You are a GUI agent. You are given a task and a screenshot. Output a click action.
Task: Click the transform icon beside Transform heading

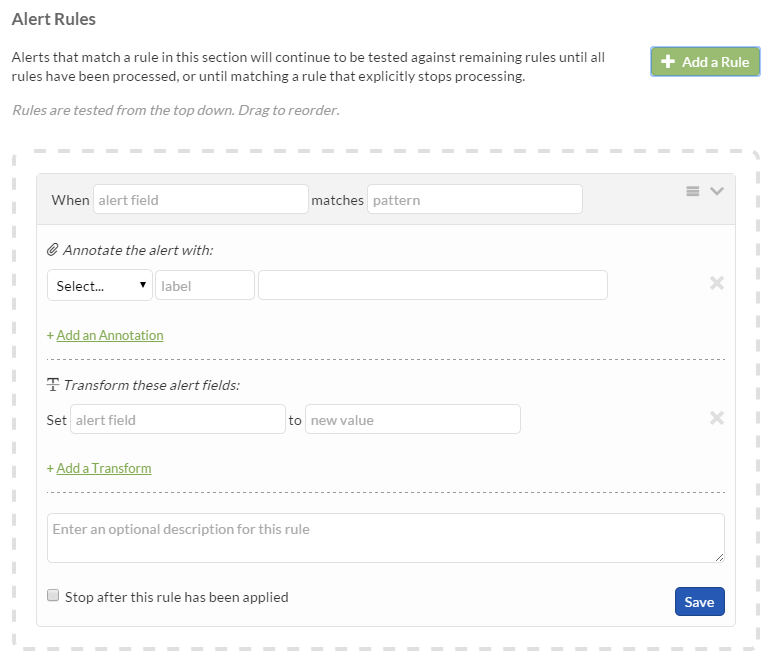pos(53,385)
